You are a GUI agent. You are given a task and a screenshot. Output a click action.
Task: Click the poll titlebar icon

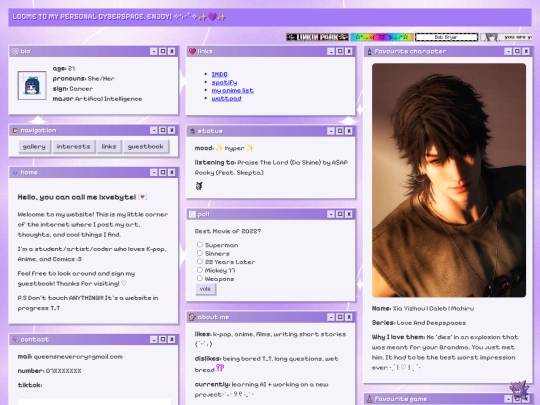193,214
